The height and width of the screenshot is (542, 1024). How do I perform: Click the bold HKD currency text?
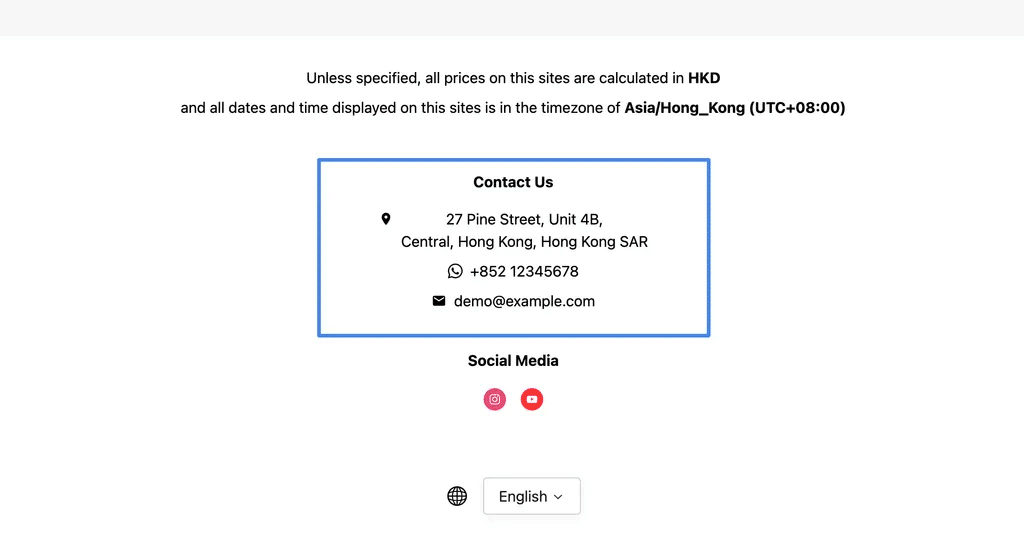point(704,78)
